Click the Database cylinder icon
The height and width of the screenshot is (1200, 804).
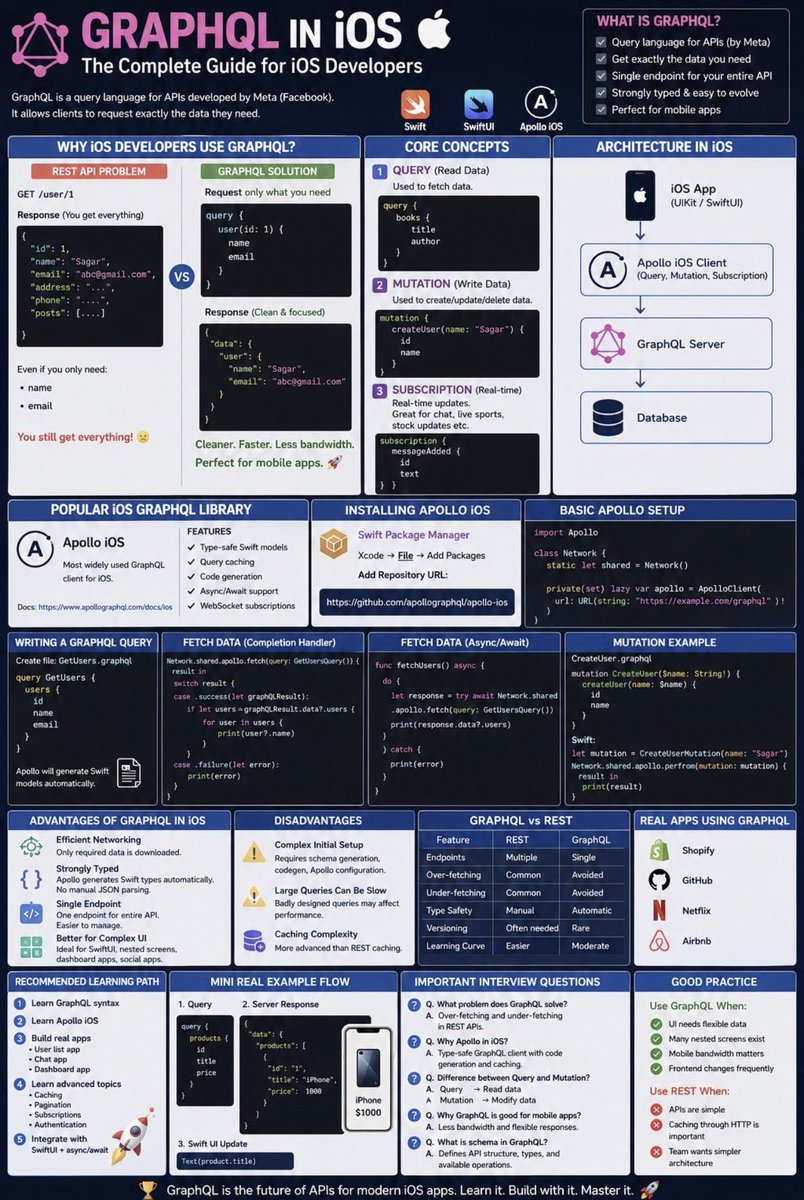[608, 418]
